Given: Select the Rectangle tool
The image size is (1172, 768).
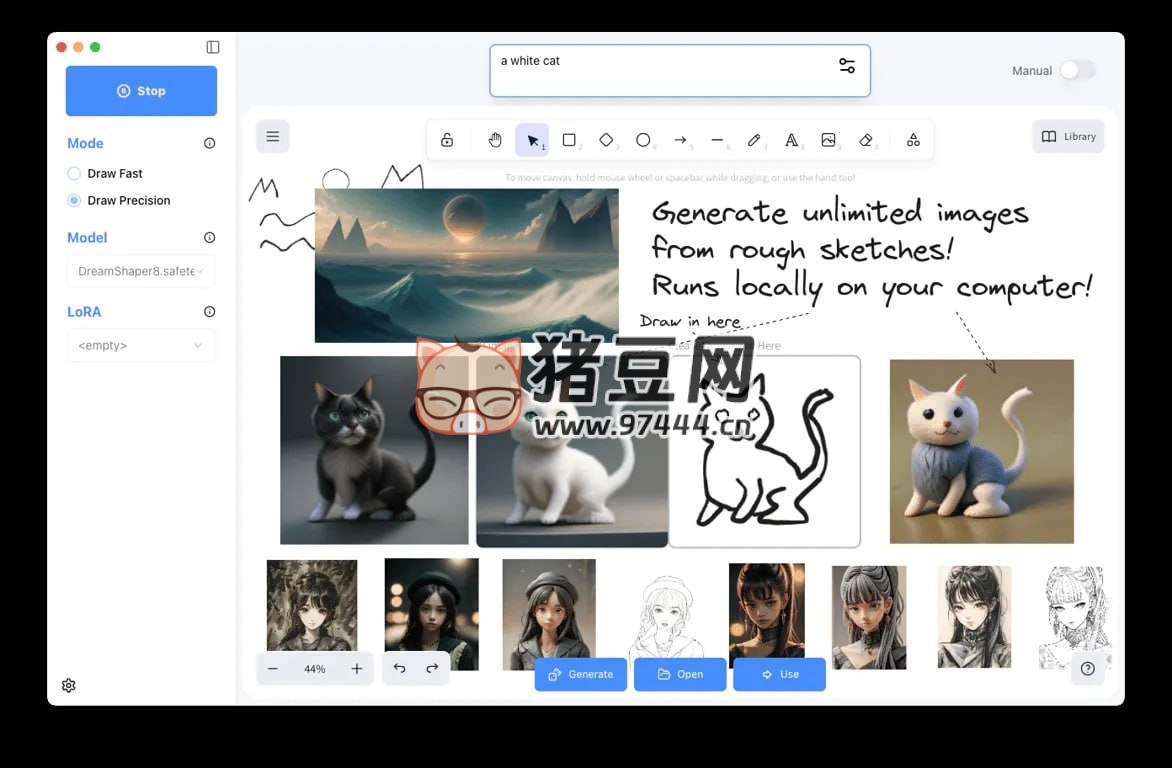Looking at the screenshot, I should pyautogui.click(x=569, y=140).
